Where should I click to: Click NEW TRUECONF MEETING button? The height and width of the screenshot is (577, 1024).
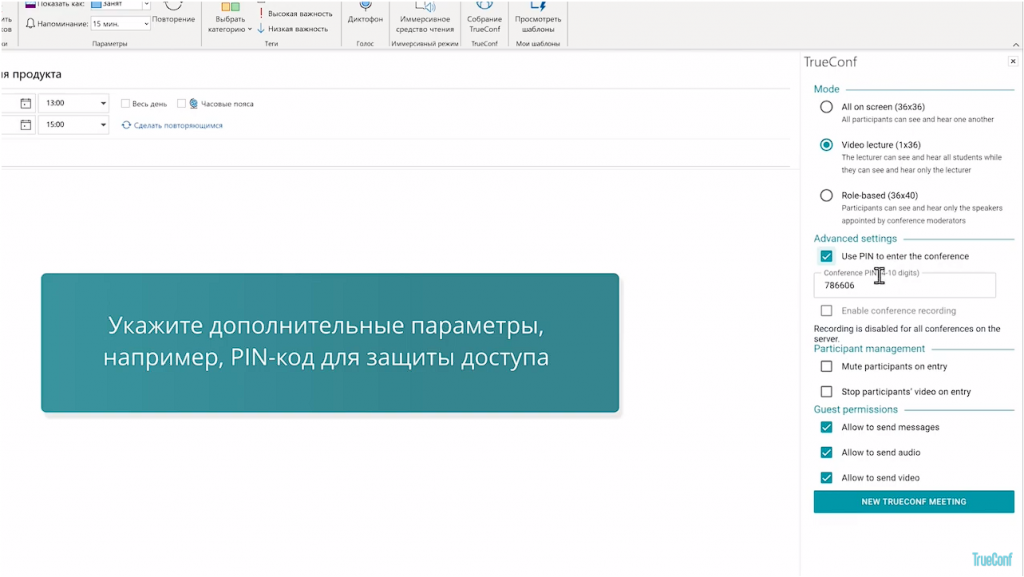pyautogui.click(x=914, y=502)
